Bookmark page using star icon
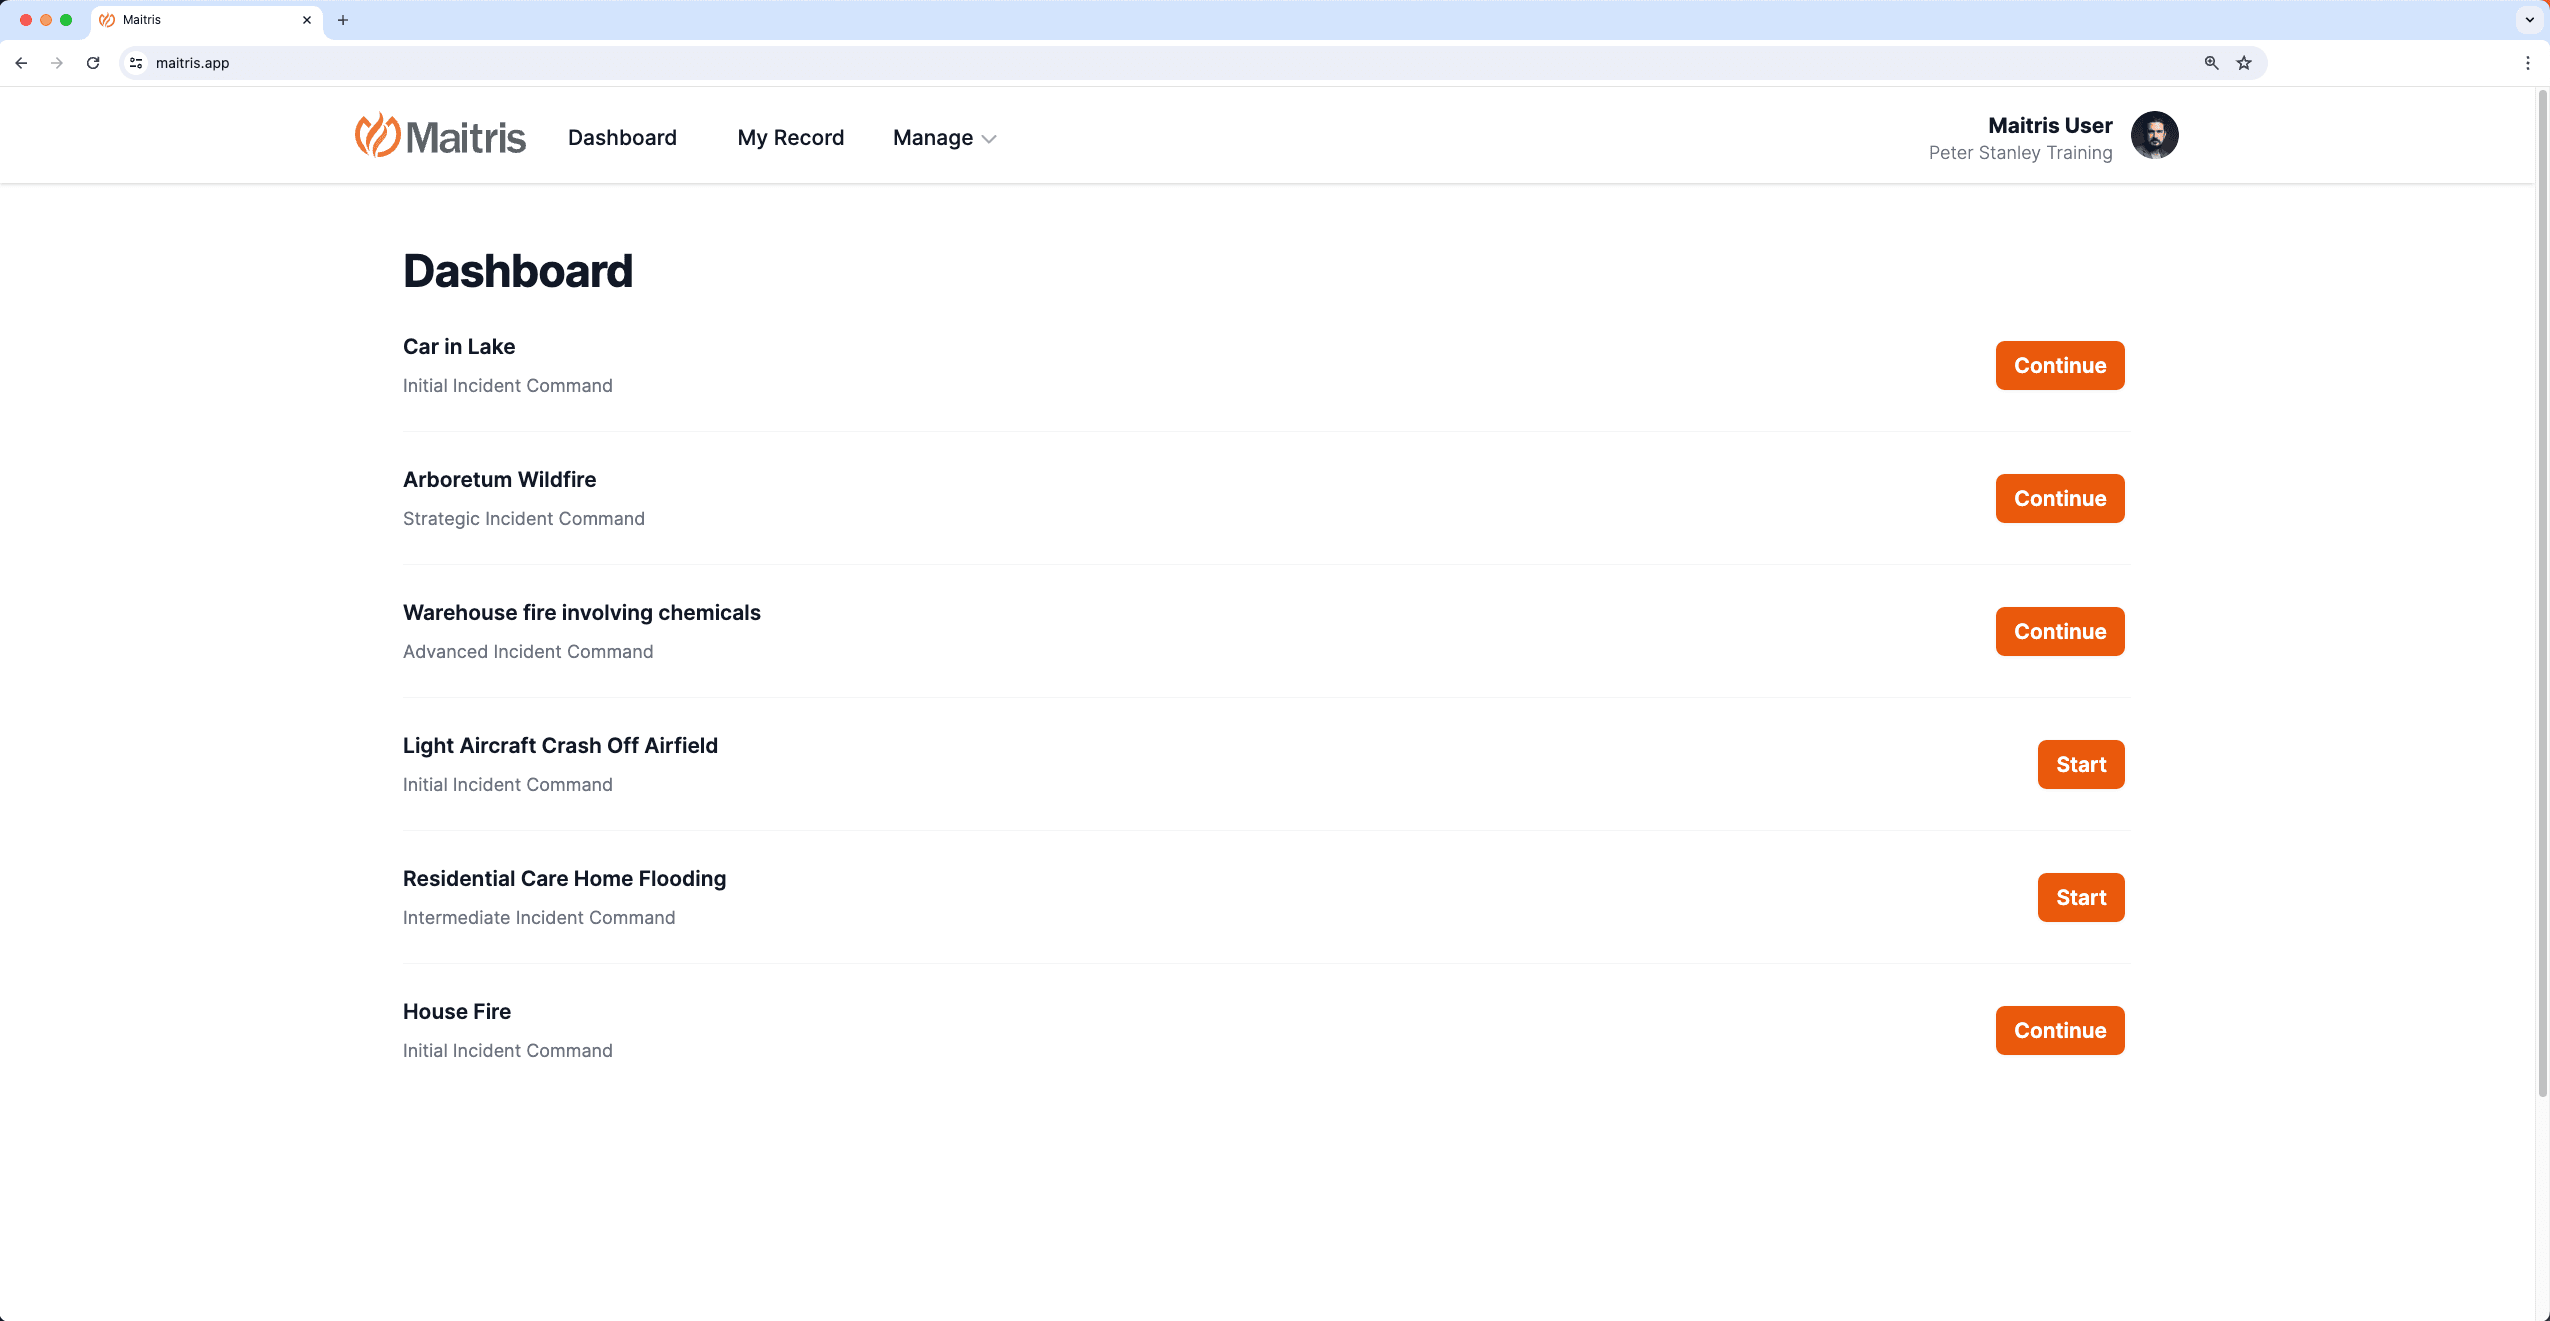 tap(2244, 63)
